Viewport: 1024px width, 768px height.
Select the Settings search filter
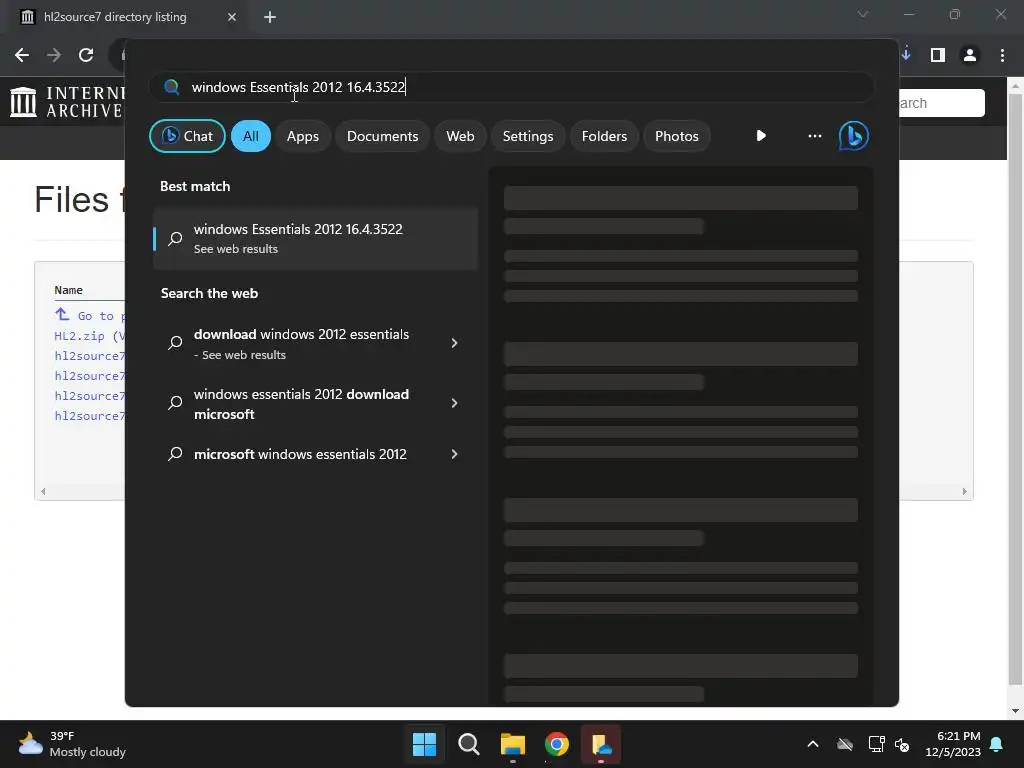(x=528, y=136)
